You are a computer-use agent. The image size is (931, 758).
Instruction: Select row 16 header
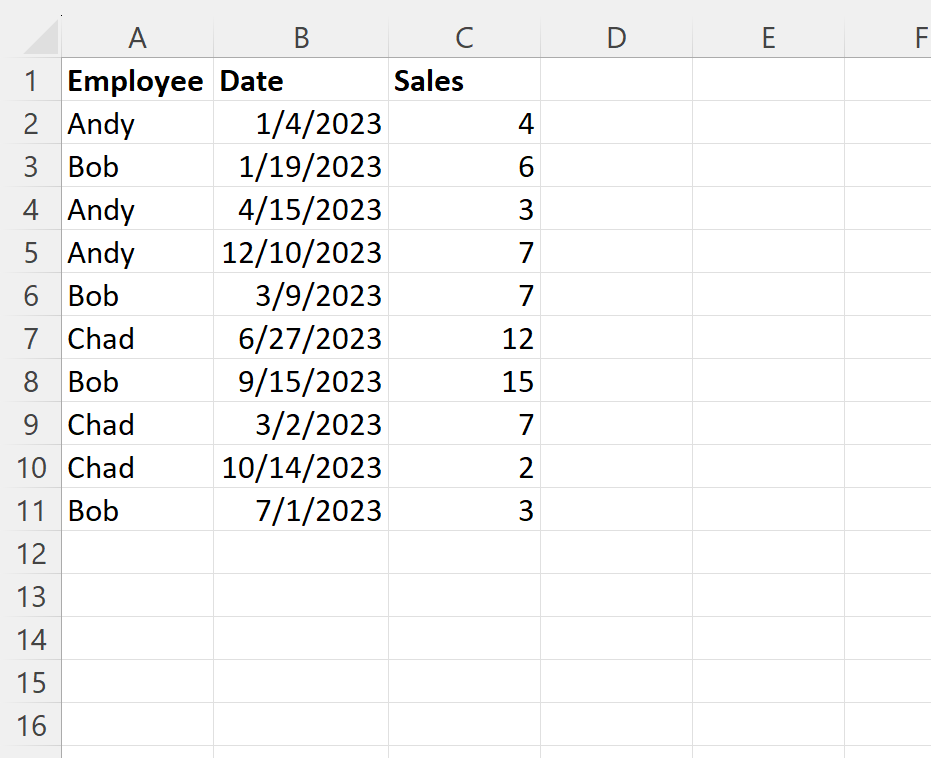[x=32, y=725]
